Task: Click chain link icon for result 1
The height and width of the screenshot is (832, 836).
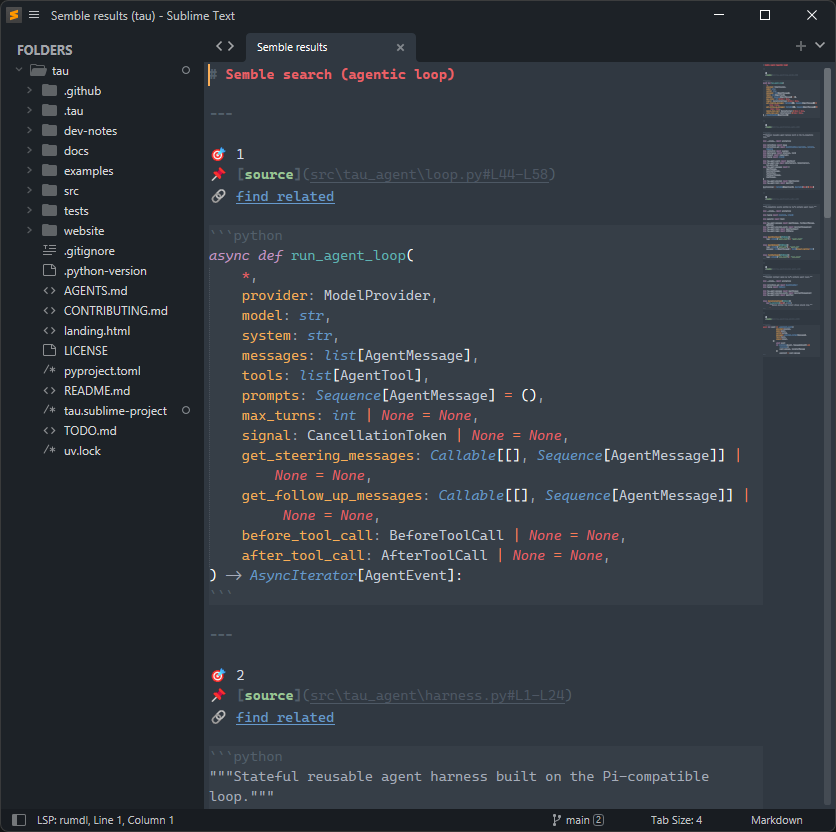Action: [x=218, y=196]
